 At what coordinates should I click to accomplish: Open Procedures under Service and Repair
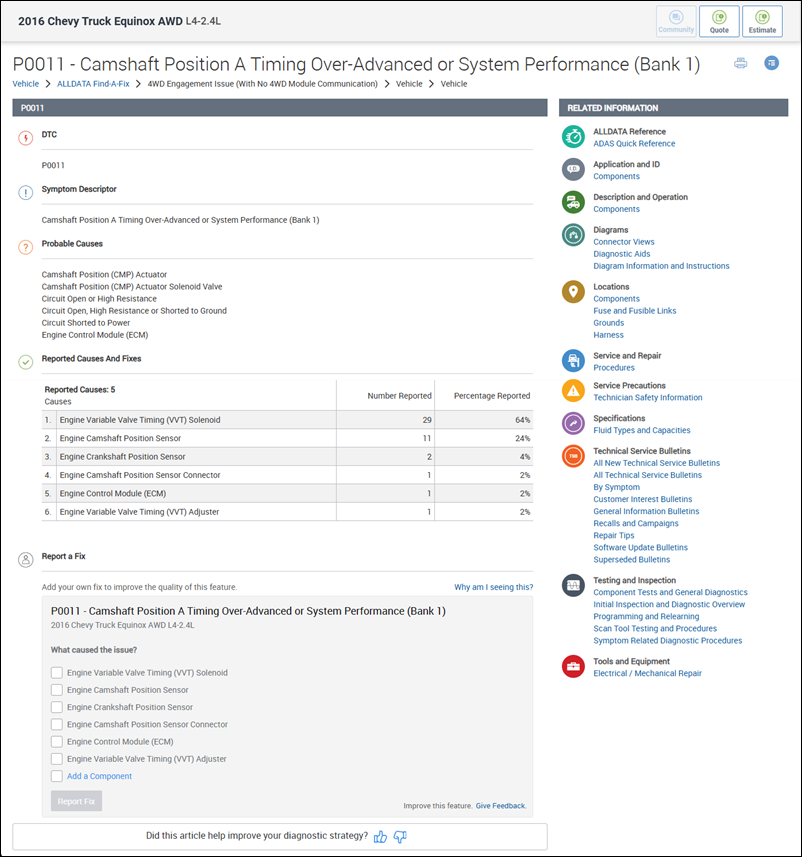click(x=614, y=367)
